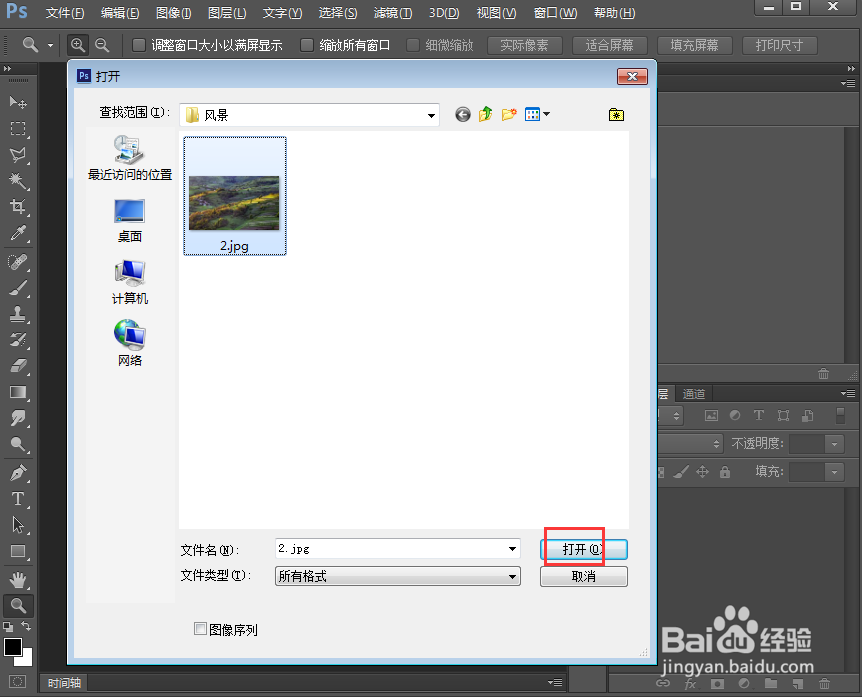Select the Brush tool
Screen dimensions: 862x697
pos(18,288)
